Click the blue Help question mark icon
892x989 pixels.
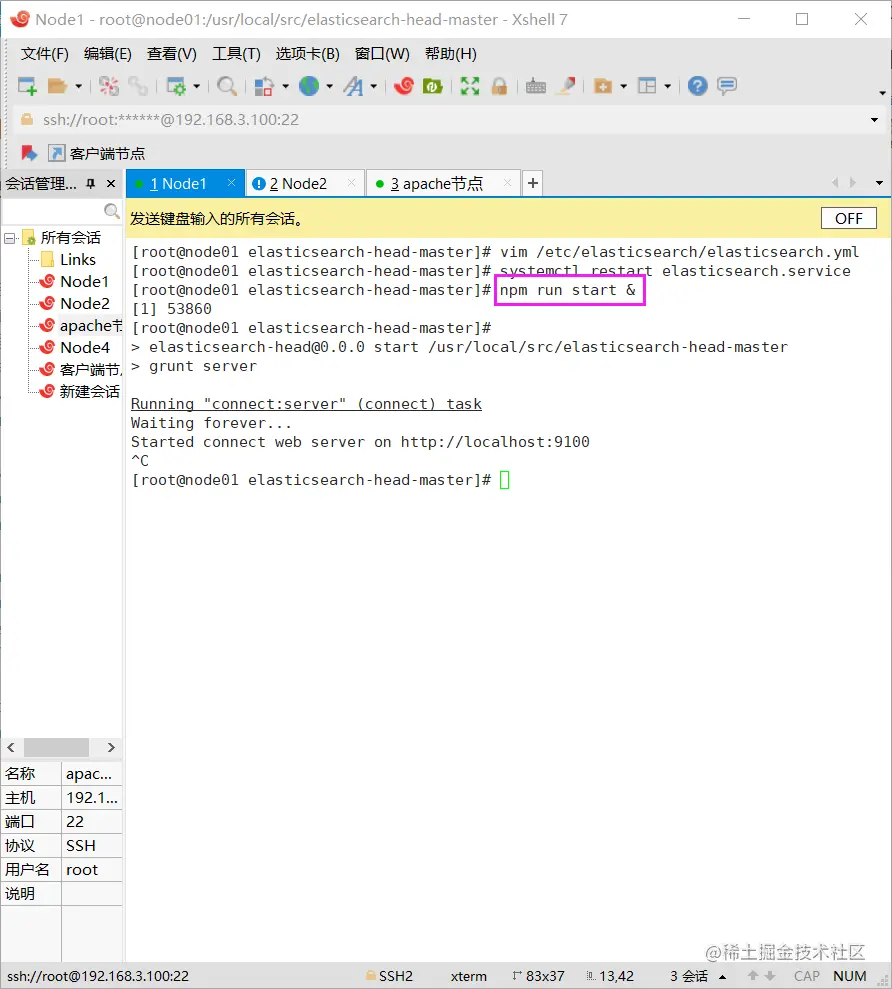click(698, 86)
